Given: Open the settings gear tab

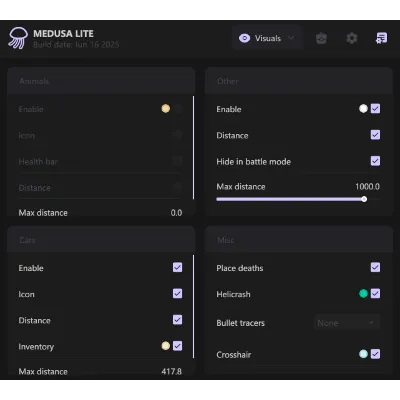Looking at the screenshot, I should click(352, 38).
